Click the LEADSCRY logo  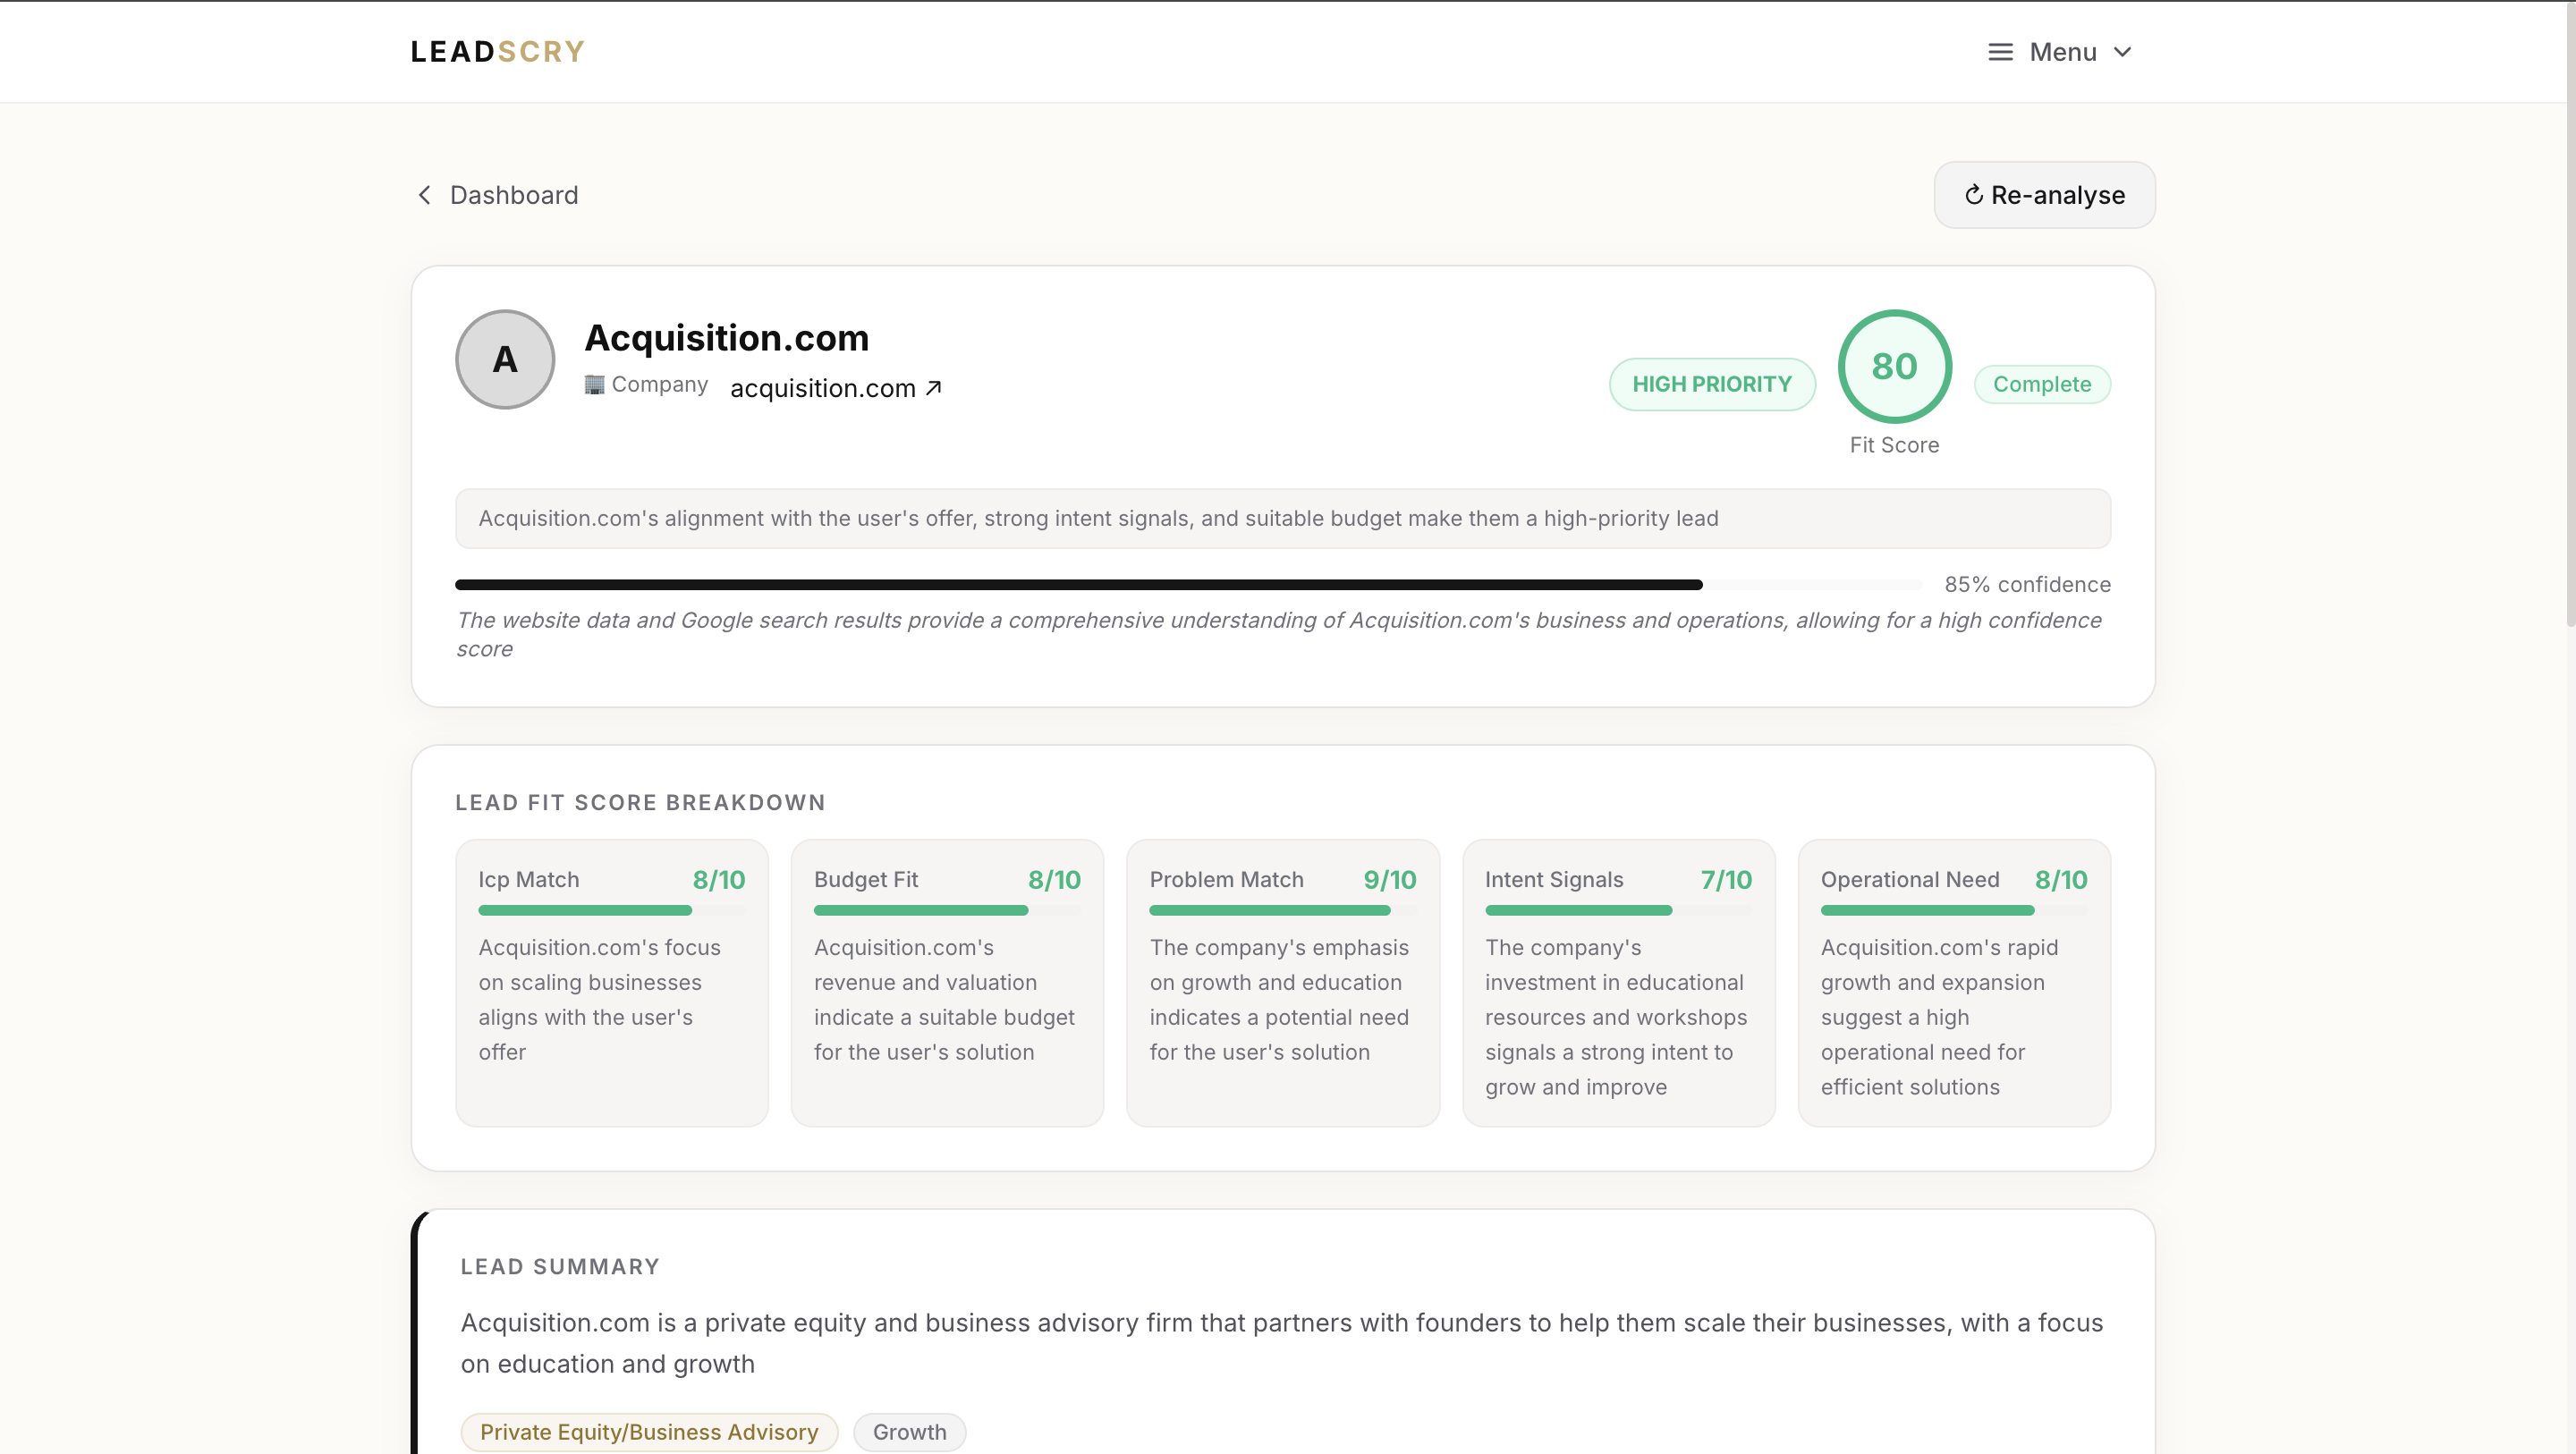click(497, 52)
